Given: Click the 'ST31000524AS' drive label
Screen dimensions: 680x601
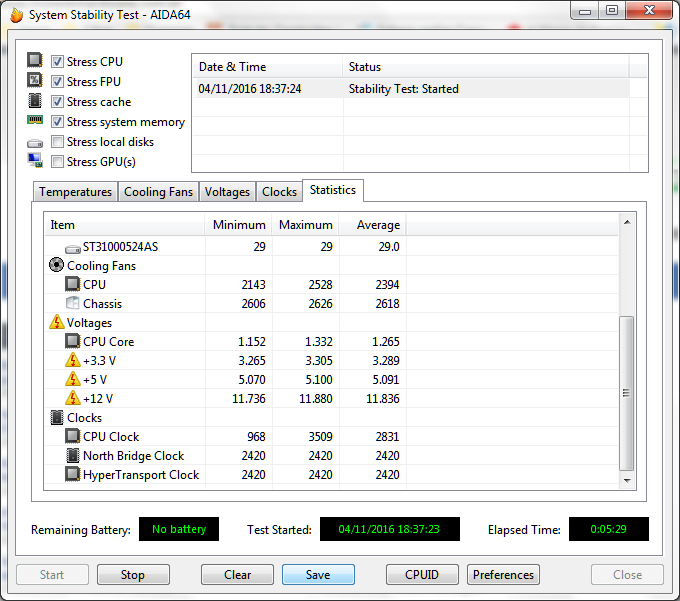Looking at the screenshot, I should [x=121, y=247].
